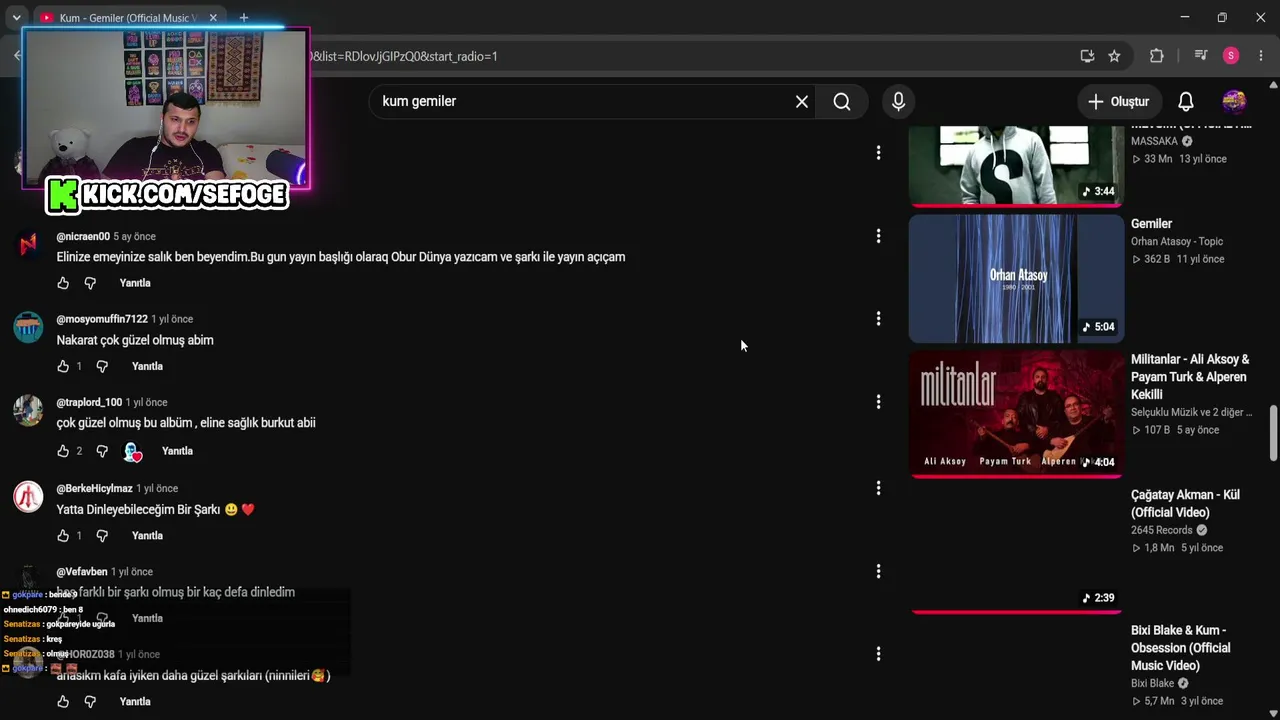
Task: Click the "2645 Records" channel name
Action: (1162, 530)
